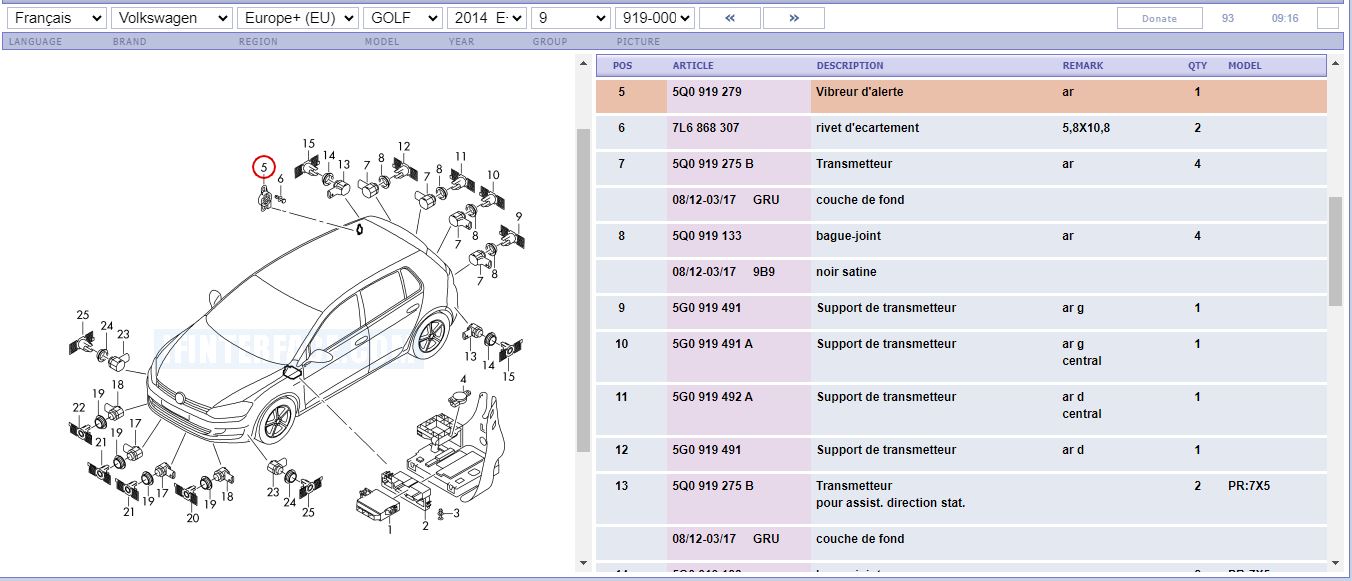Open the Europe+ (EU) region dropdown
The width and height of the screenshot is (1352, 581).
click(x=298, y=18)
